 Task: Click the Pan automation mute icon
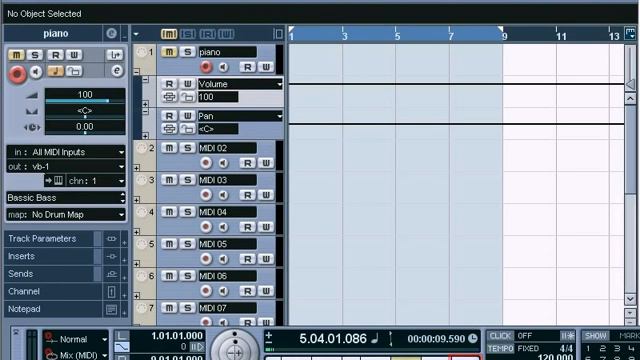169,129
